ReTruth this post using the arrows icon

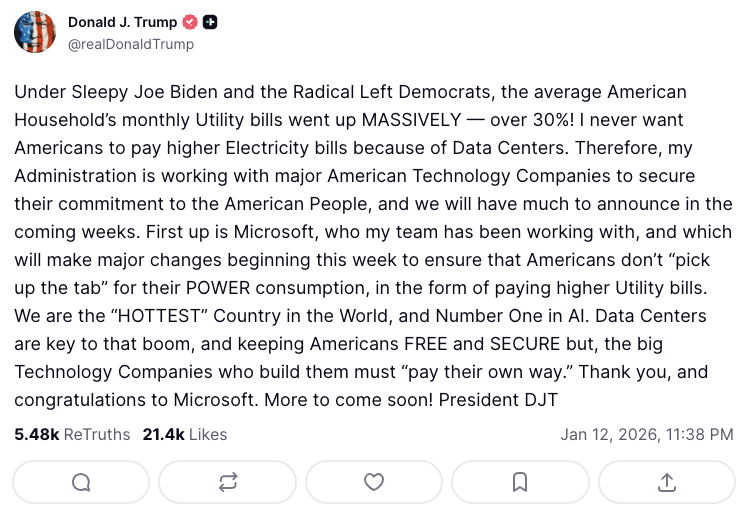[x=227, y=482]
